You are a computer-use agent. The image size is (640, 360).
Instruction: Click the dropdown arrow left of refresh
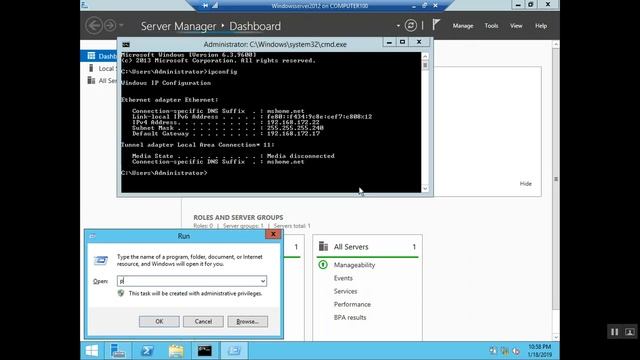coord(398,26)
